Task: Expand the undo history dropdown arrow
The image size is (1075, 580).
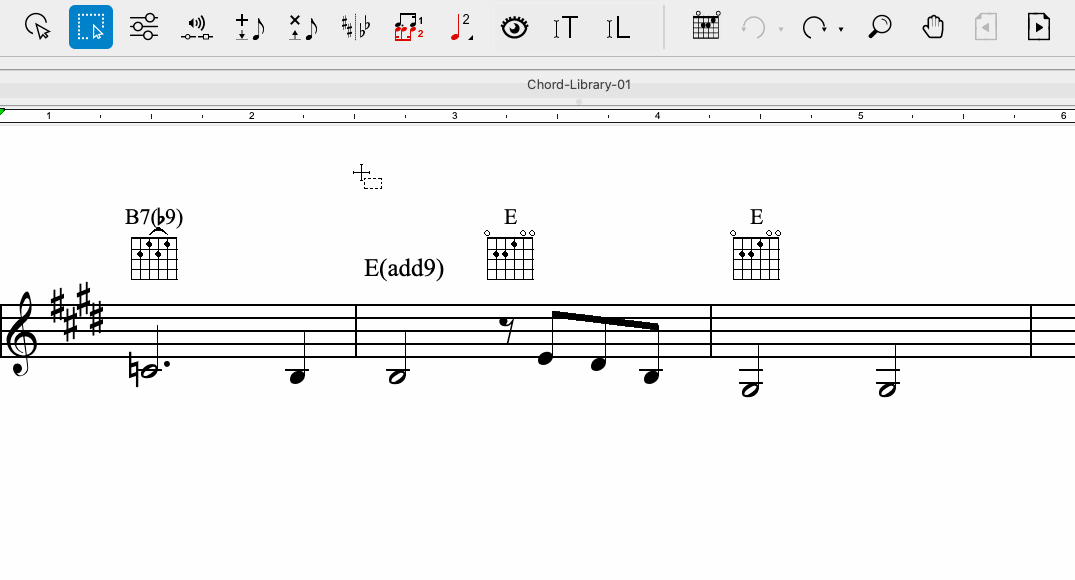Action: [781, 29]
